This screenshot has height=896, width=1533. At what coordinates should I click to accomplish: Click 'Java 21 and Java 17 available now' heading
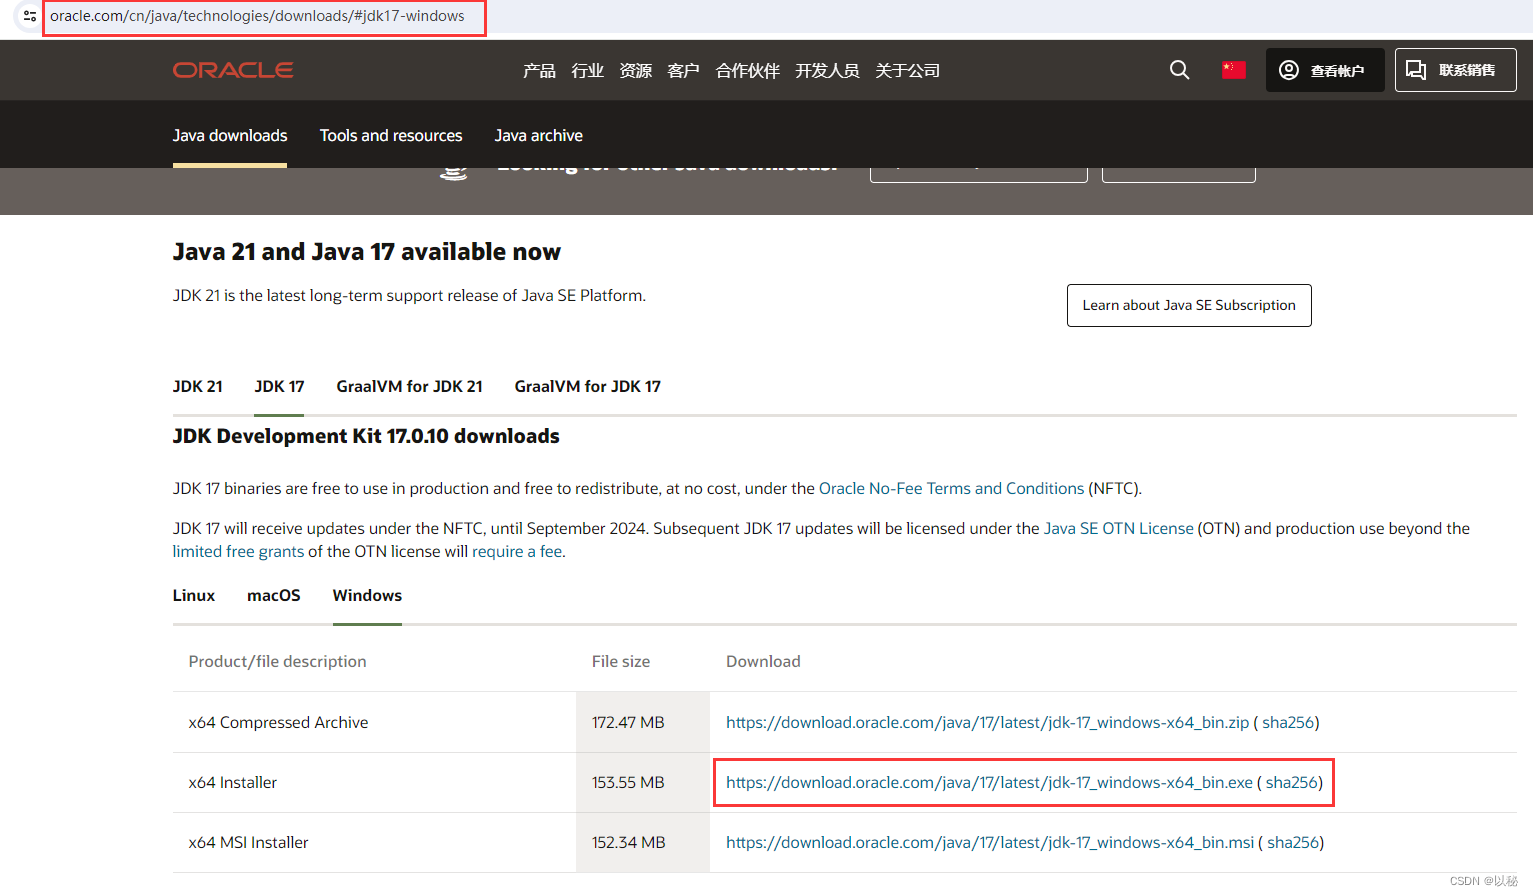[367, 252]
